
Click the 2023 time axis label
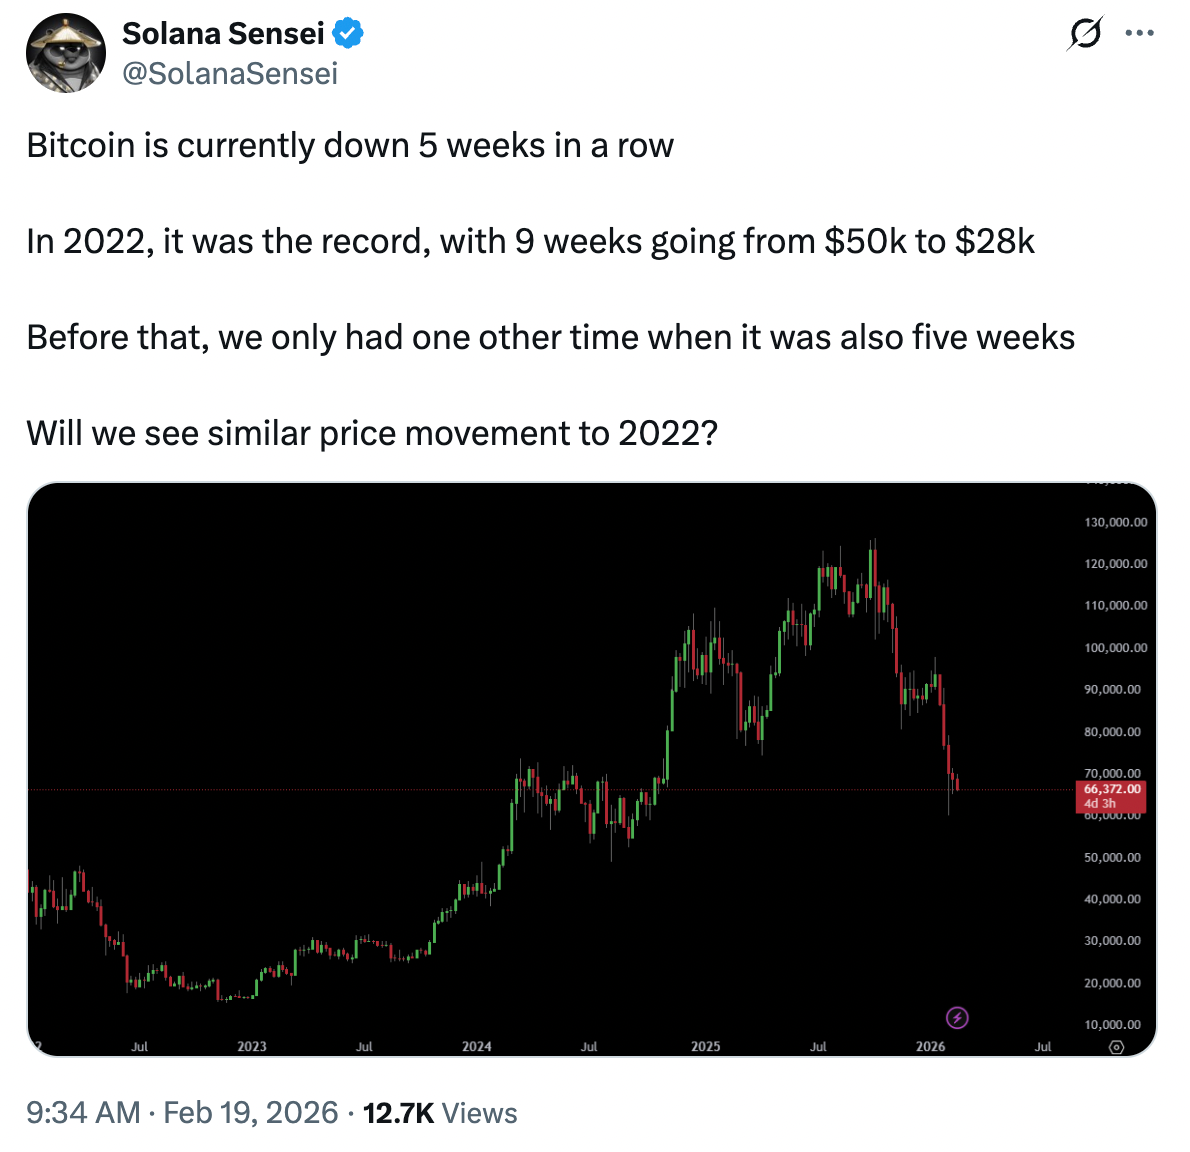pyautogui.click(x=252, y=1046)
